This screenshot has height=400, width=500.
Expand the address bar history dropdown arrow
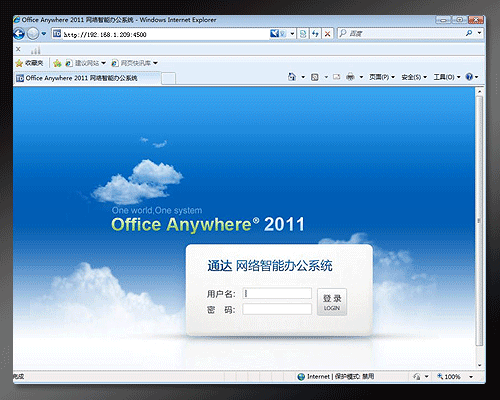[x=292, y=34]
